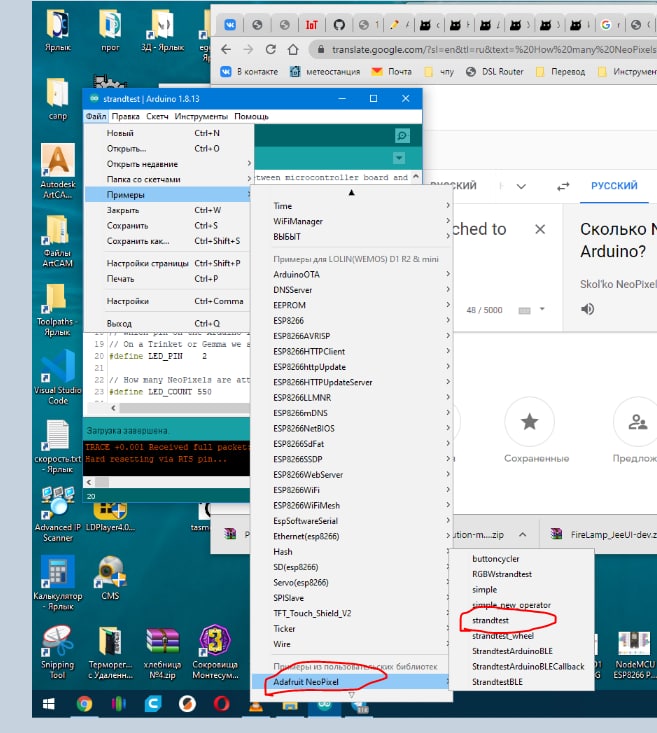The width and height of the screenshot is (657, 733).
Task: Switch to the IoT browser tab
Action: [311, 25]
